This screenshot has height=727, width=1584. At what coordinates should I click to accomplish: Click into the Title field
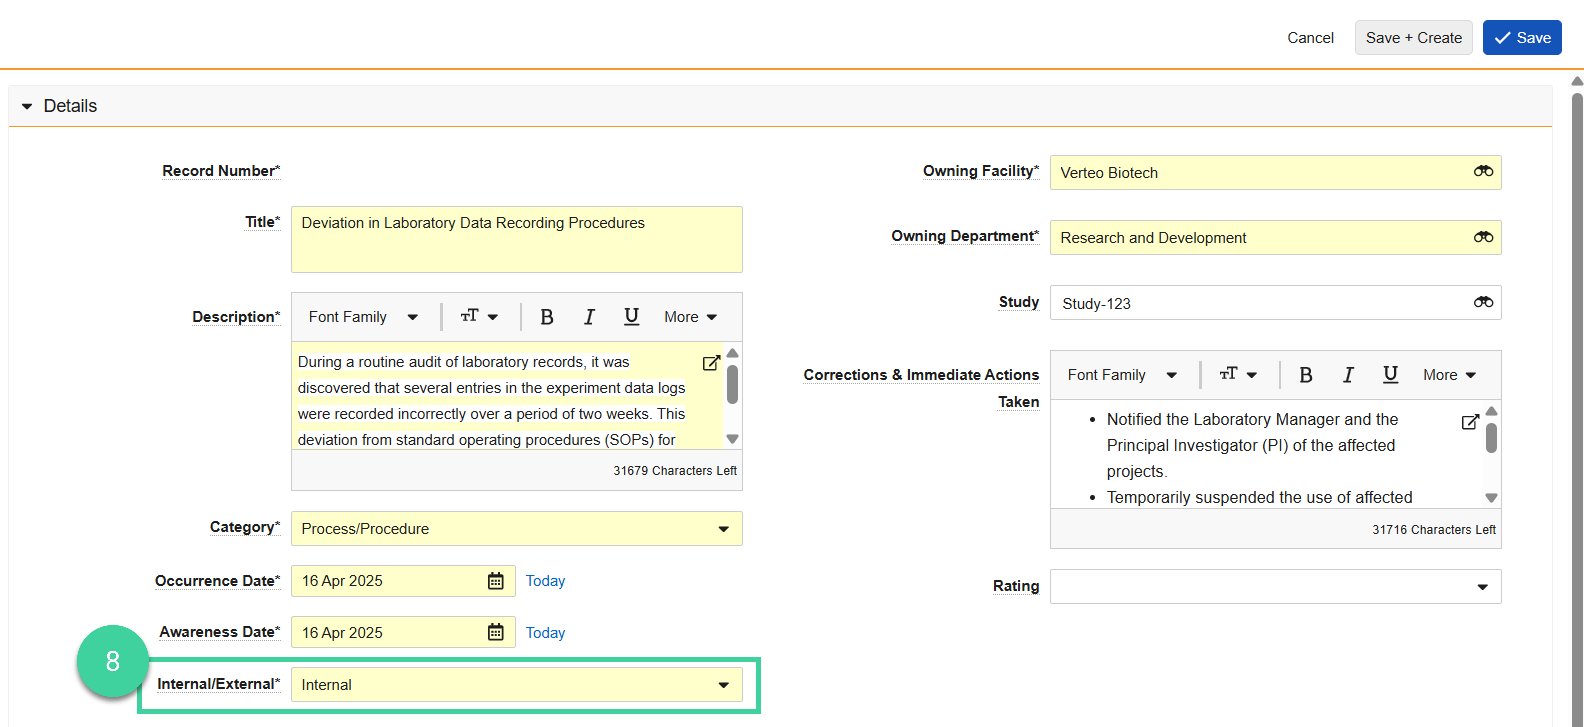[517, 239]
